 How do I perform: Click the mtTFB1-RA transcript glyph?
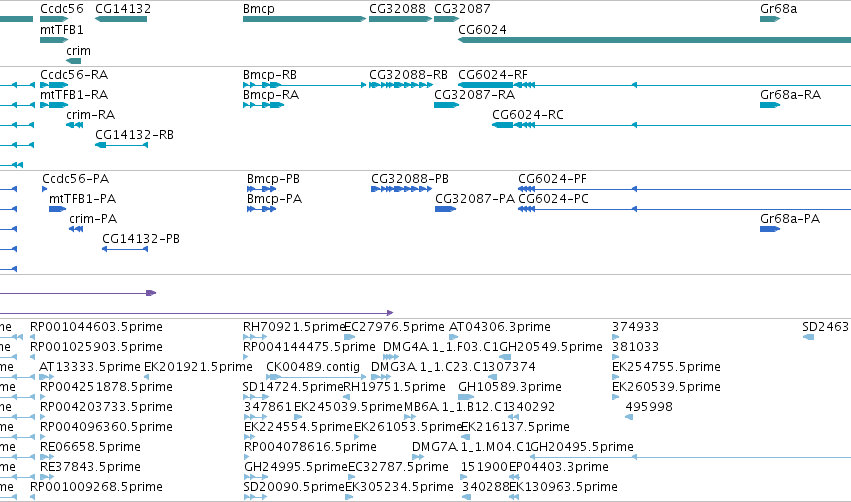point(54,105)
